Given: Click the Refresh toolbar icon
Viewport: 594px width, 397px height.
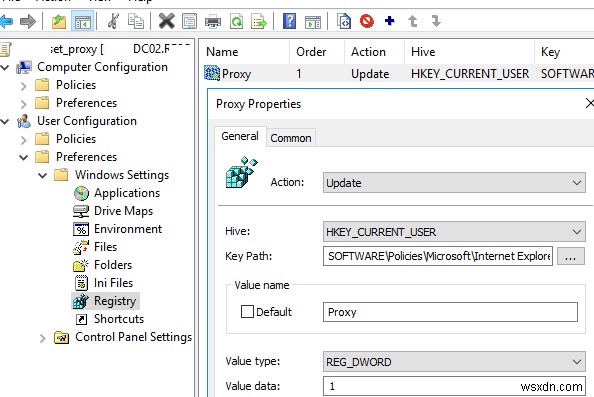Looking at the screenshot, I should 236,21.
